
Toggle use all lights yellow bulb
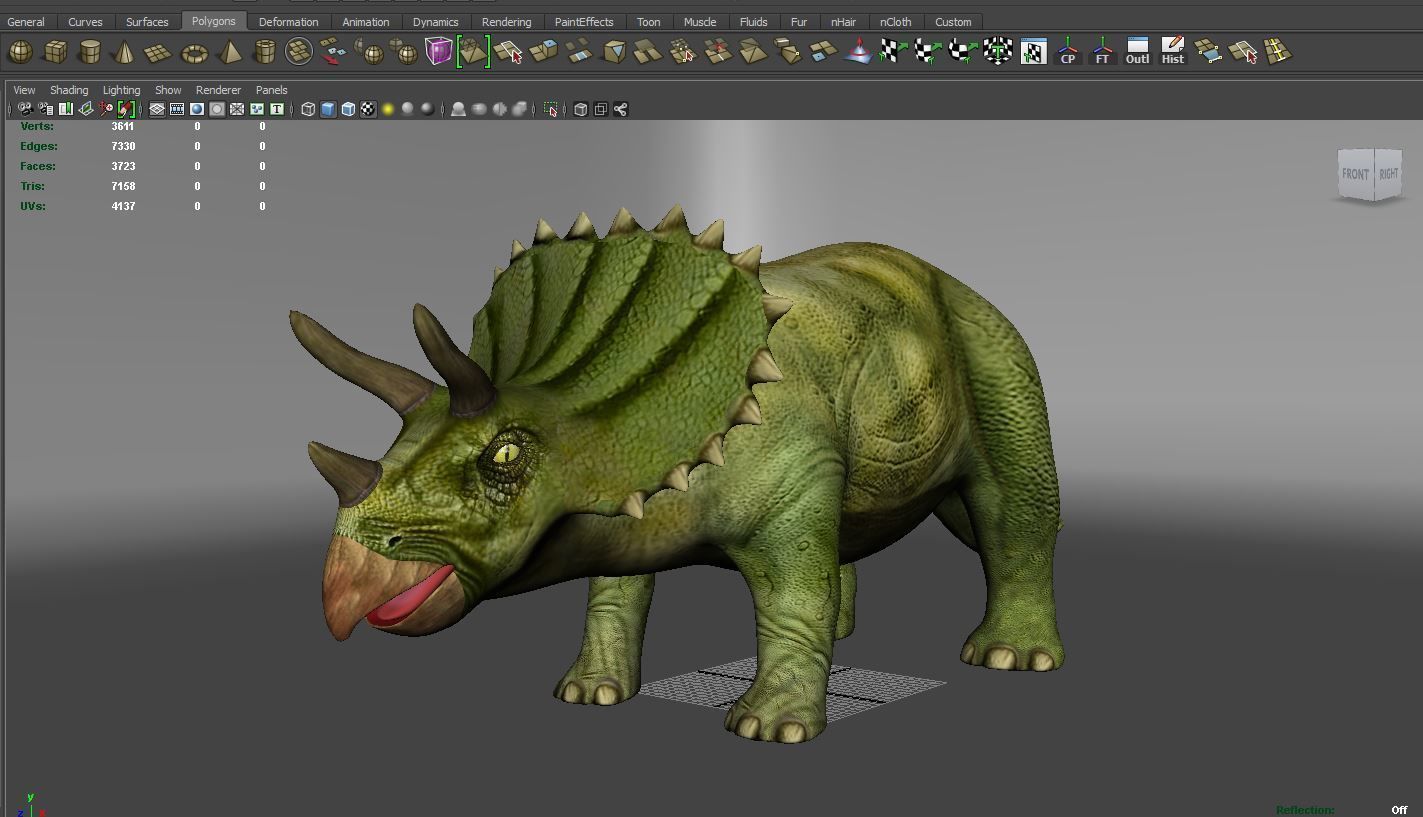tap(388, 109)
